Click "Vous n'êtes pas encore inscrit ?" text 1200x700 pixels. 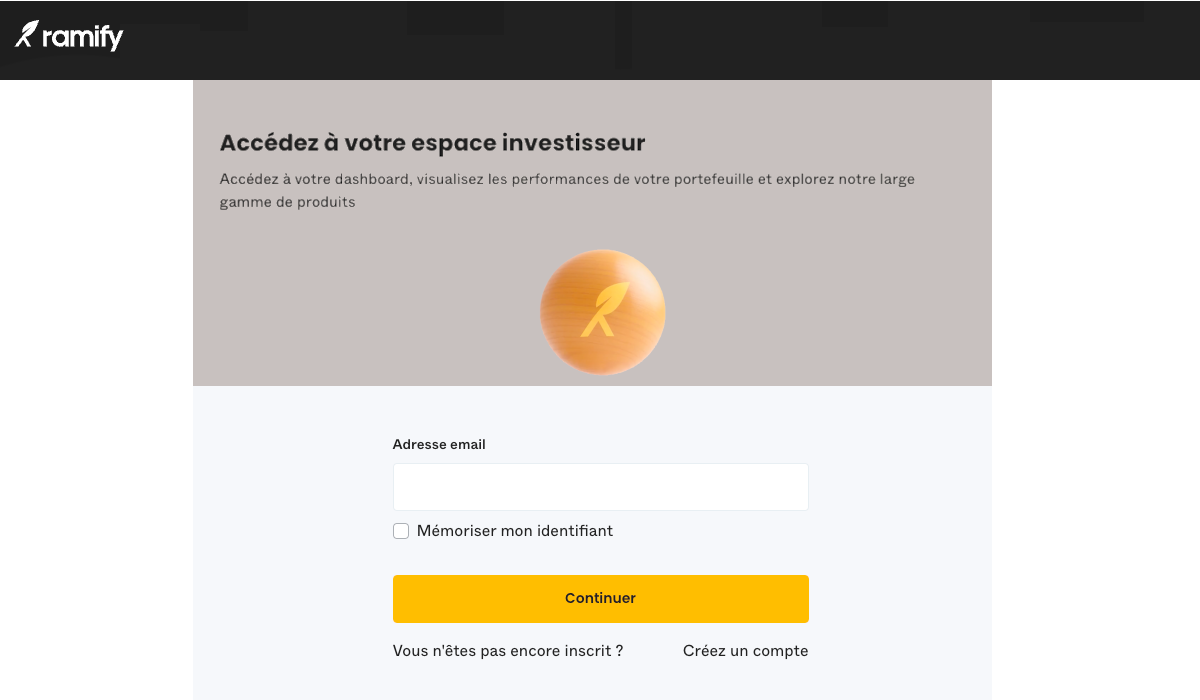(x=507, y=650)
